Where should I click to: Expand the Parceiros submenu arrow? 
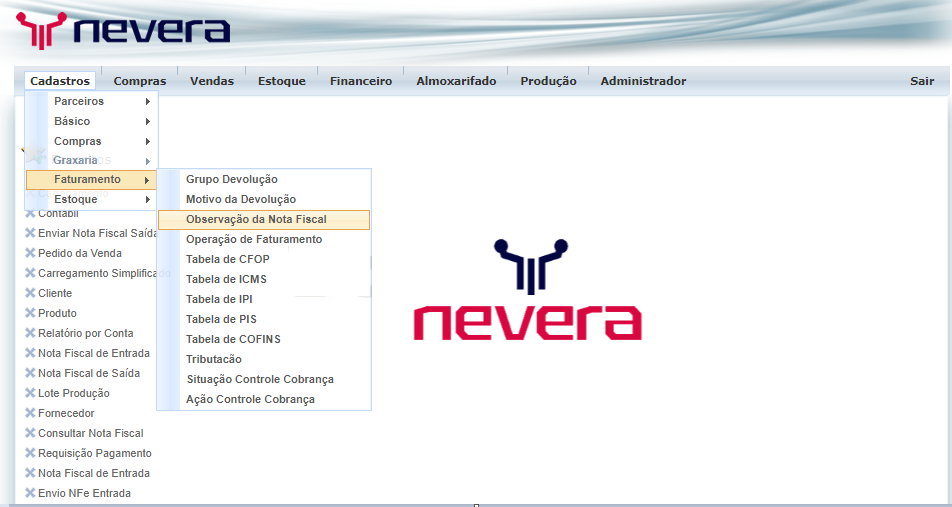[148, 101]
